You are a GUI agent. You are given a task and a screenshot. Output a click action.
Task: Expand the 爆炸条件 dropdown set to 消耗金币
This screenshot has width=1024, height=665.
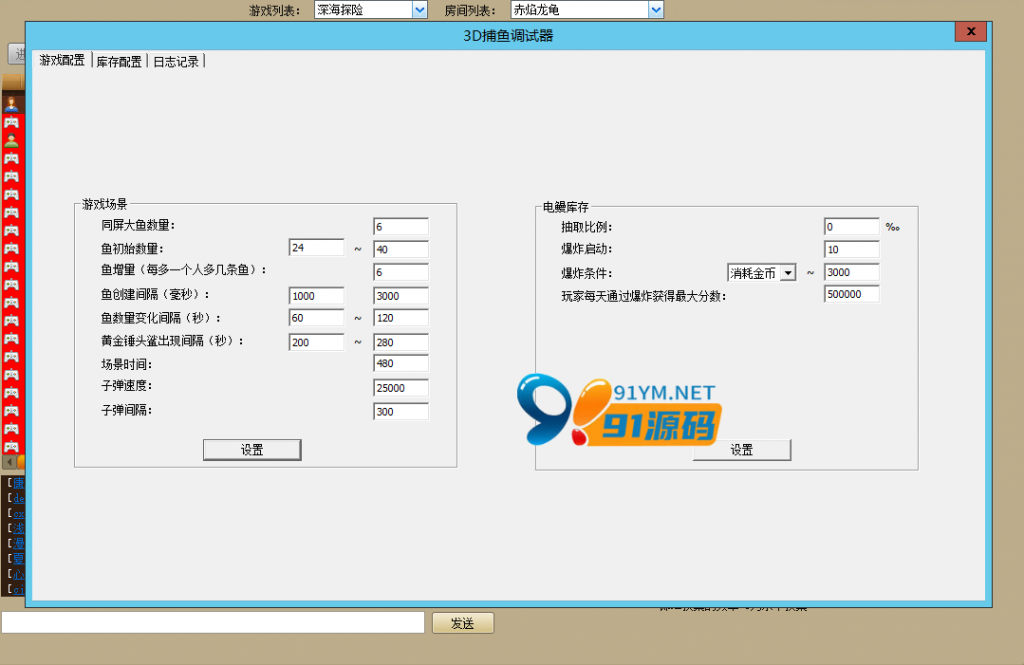[761, 273]
